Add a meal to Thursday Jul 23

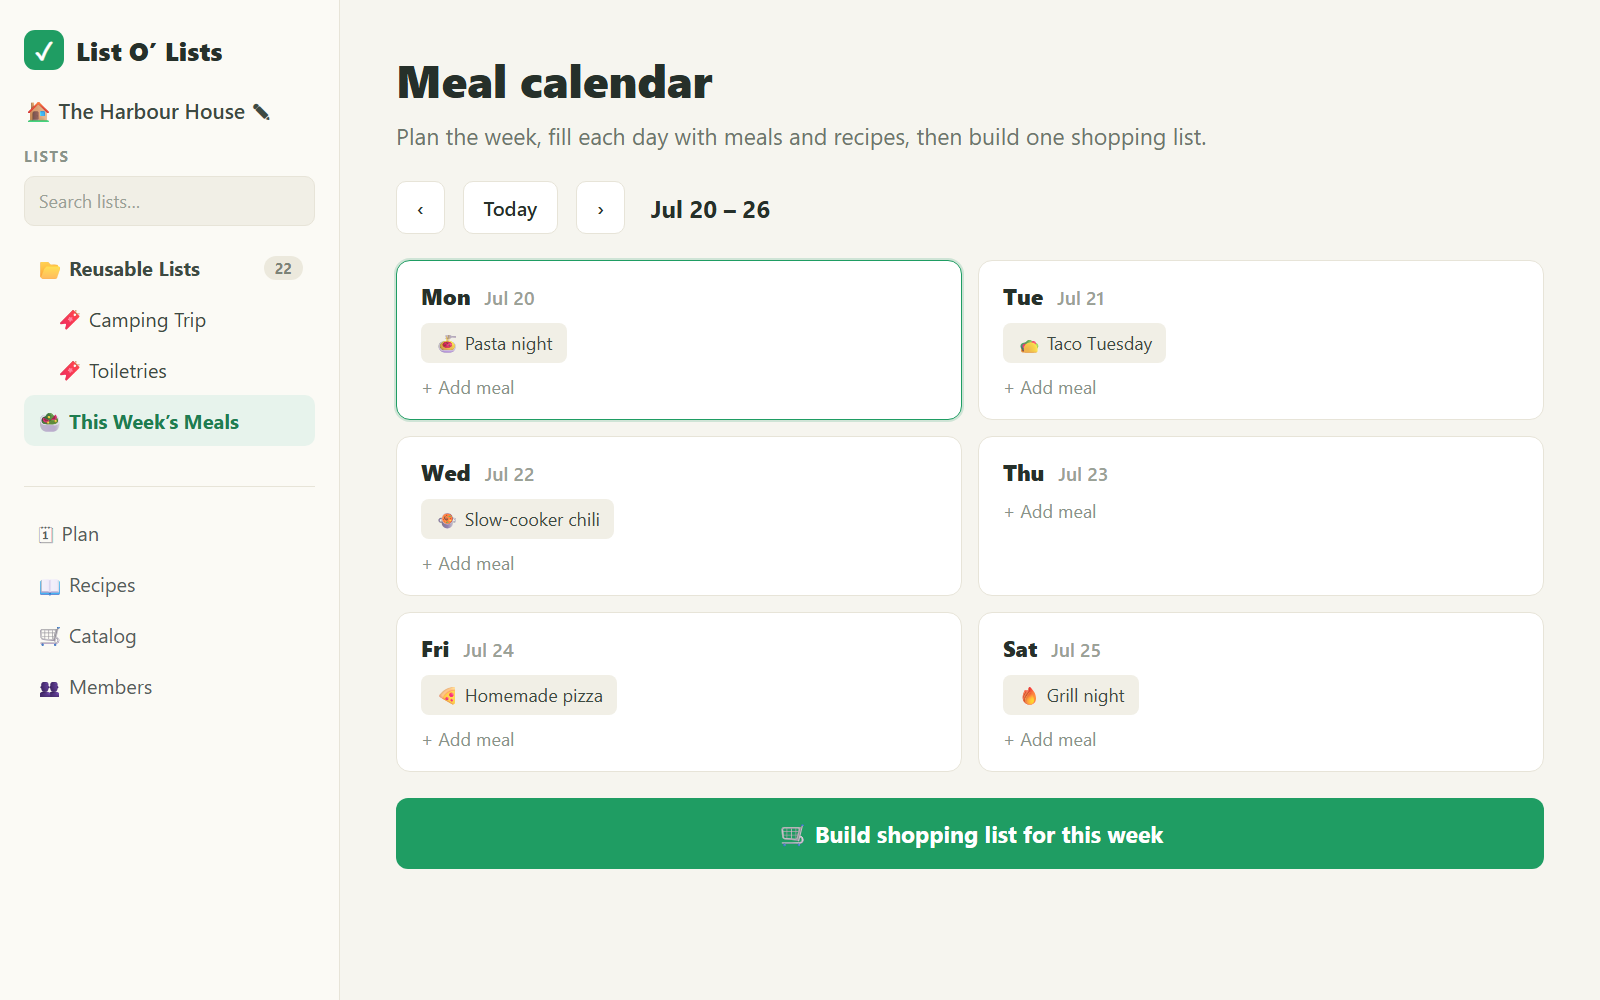point(1050,512)
